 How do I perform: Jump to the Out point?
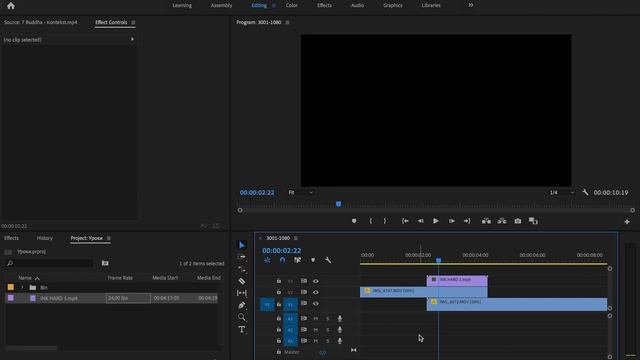pyautogui.click(x=467, y=221)
